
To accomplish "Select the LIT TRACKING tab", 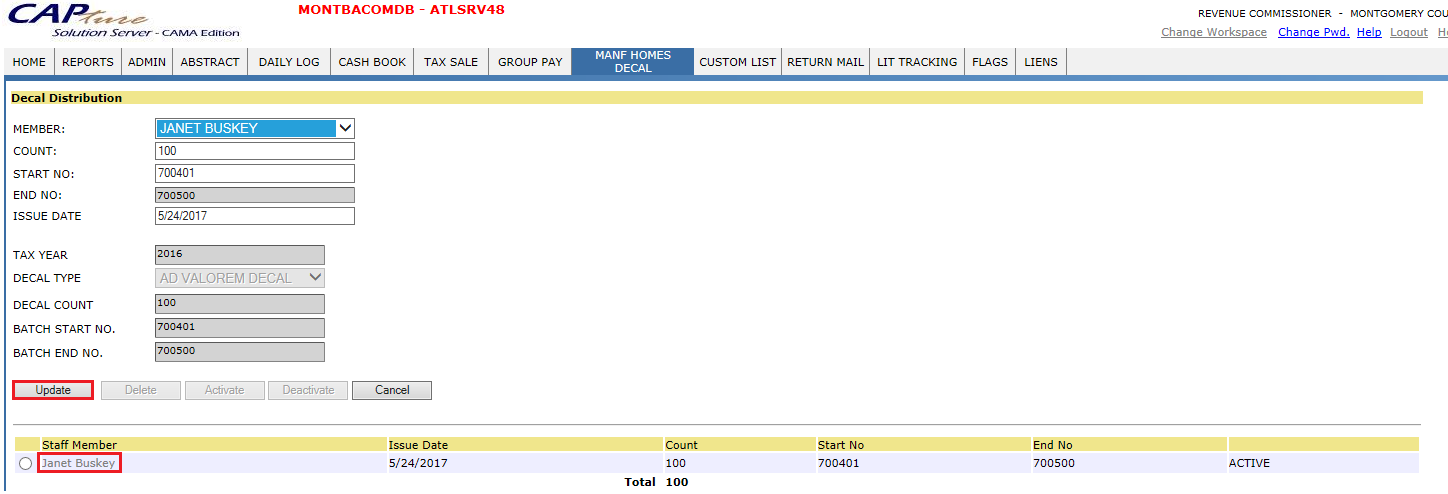I will (916, 62).
